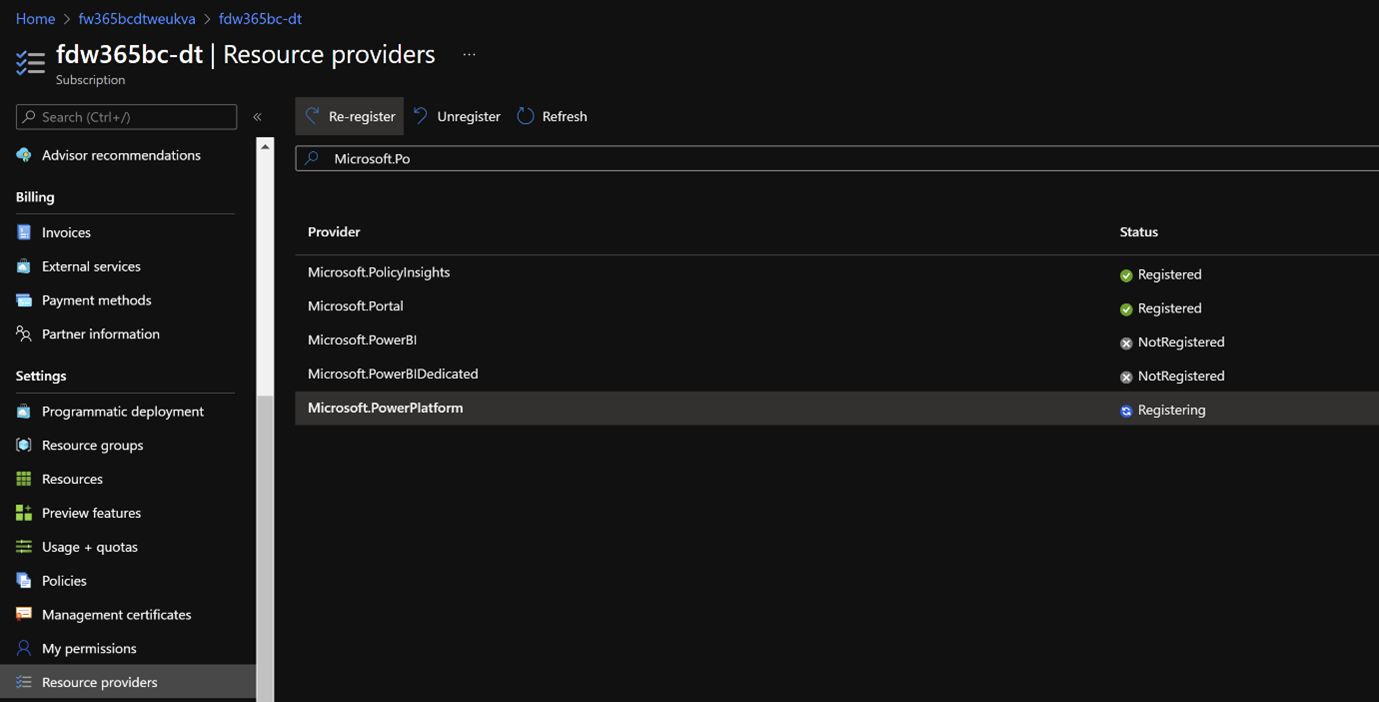
Task: Refresh the resource providers list
Action: pyautogui.click(x=552, y=116)
